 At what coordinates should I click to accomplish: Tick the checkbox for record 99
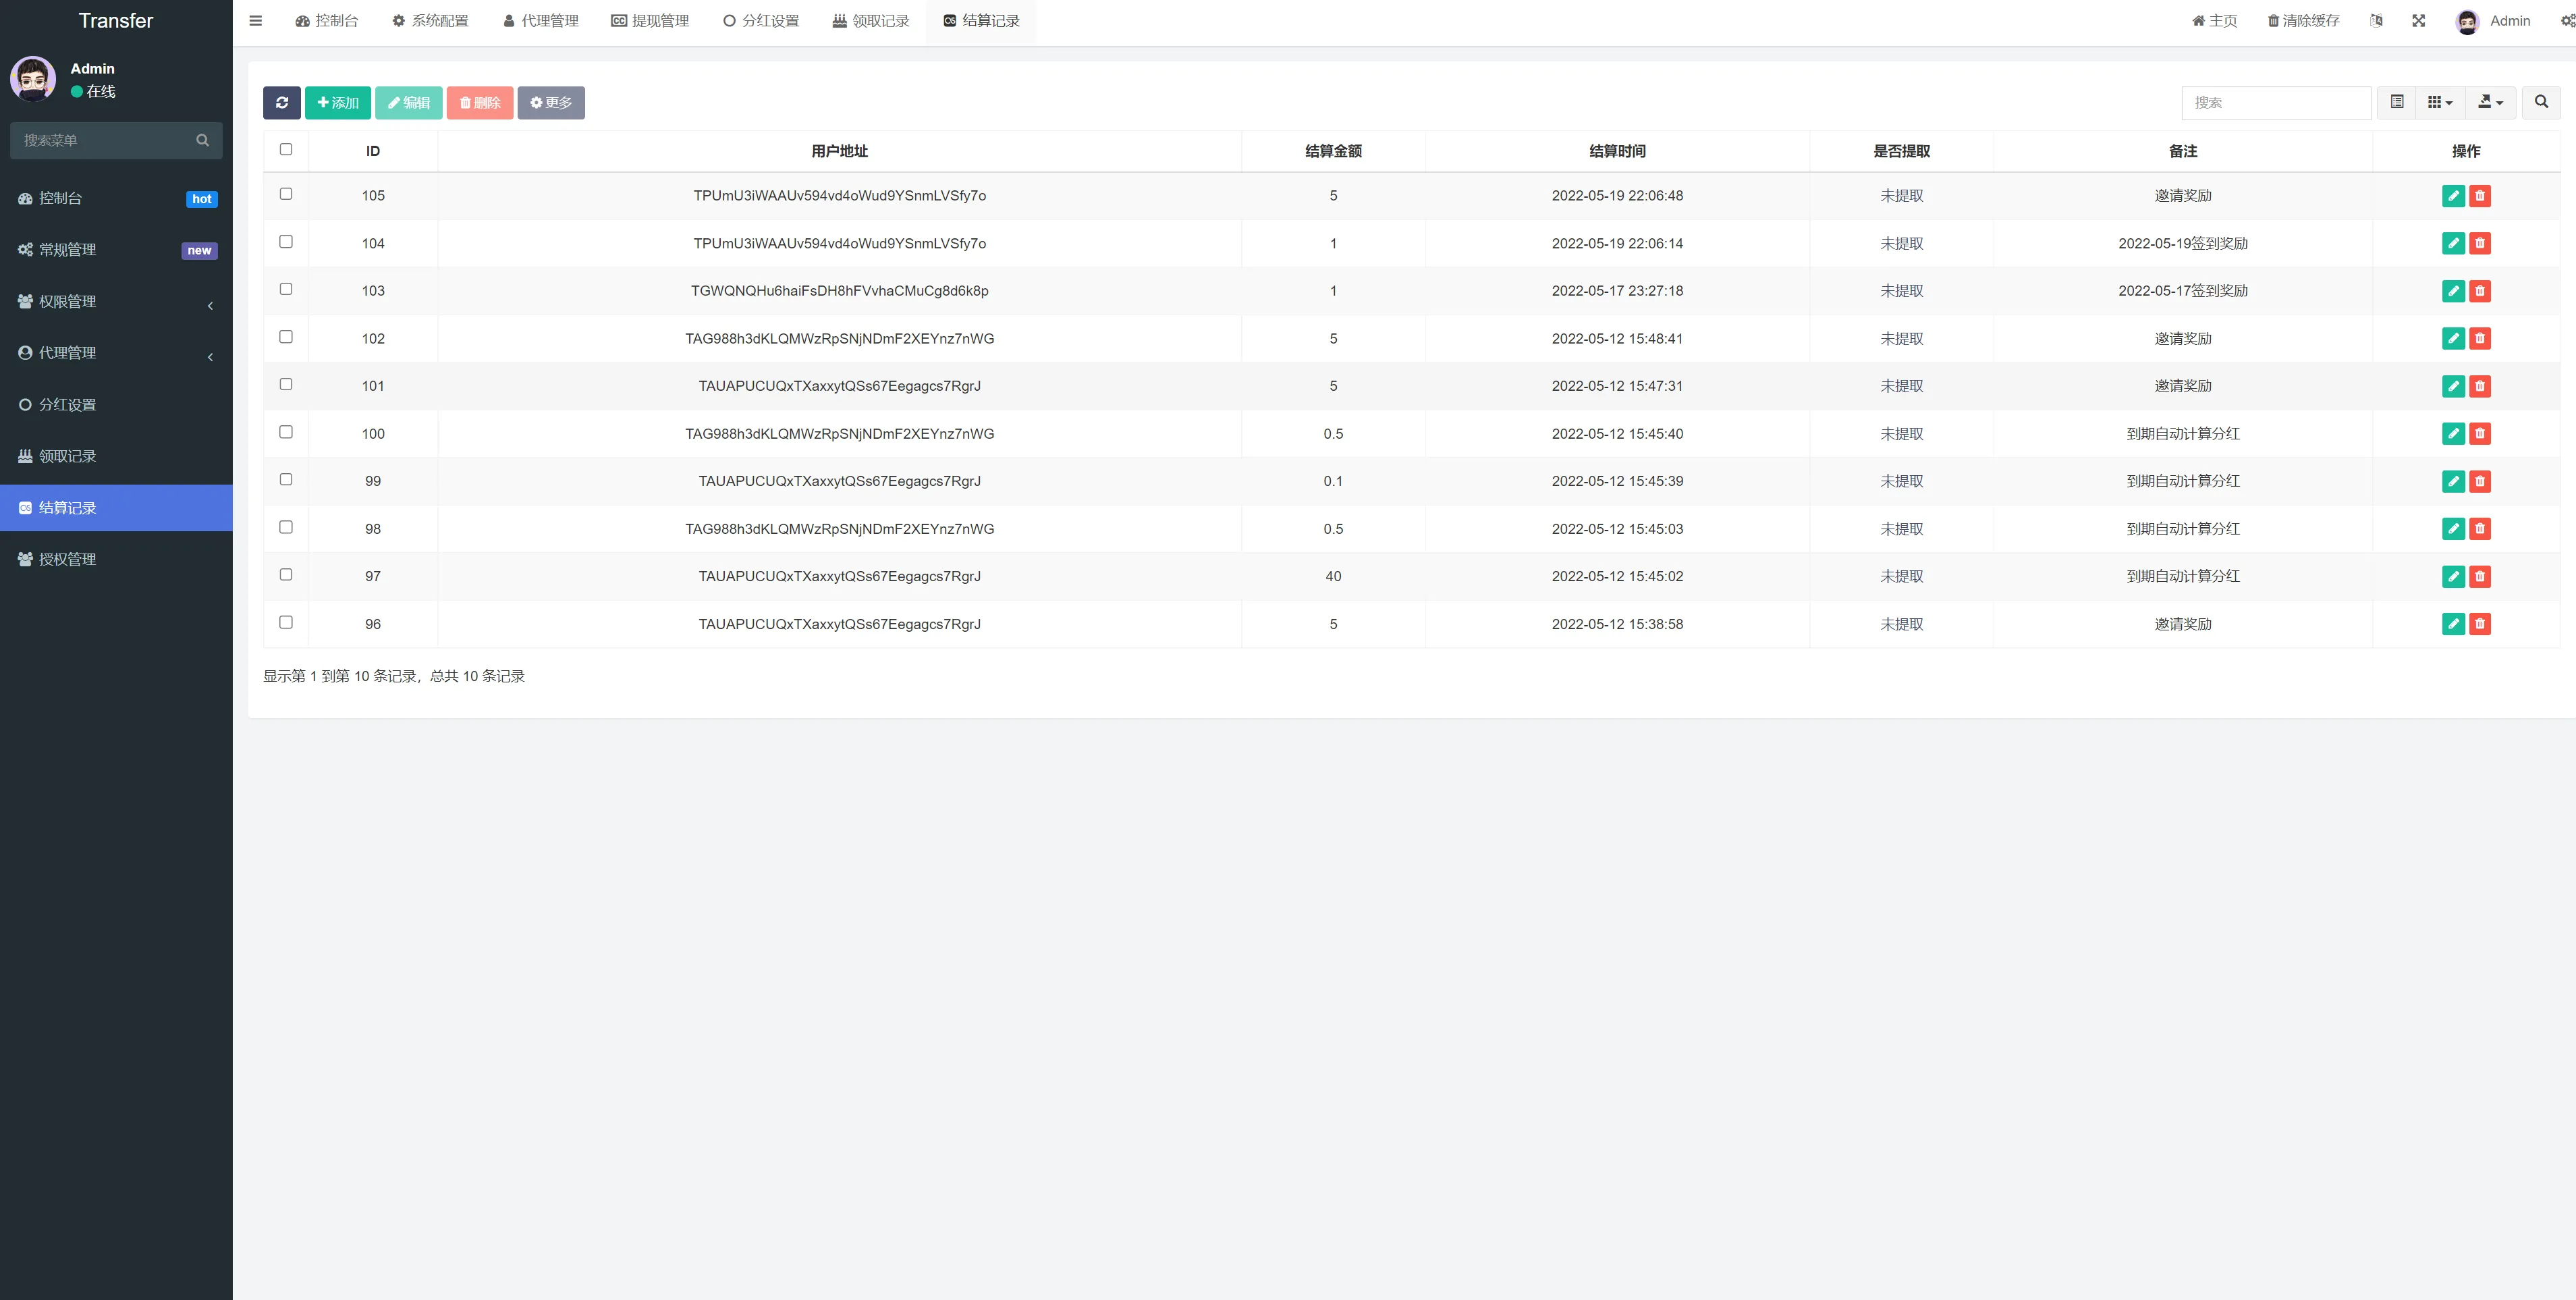[286, 480]
